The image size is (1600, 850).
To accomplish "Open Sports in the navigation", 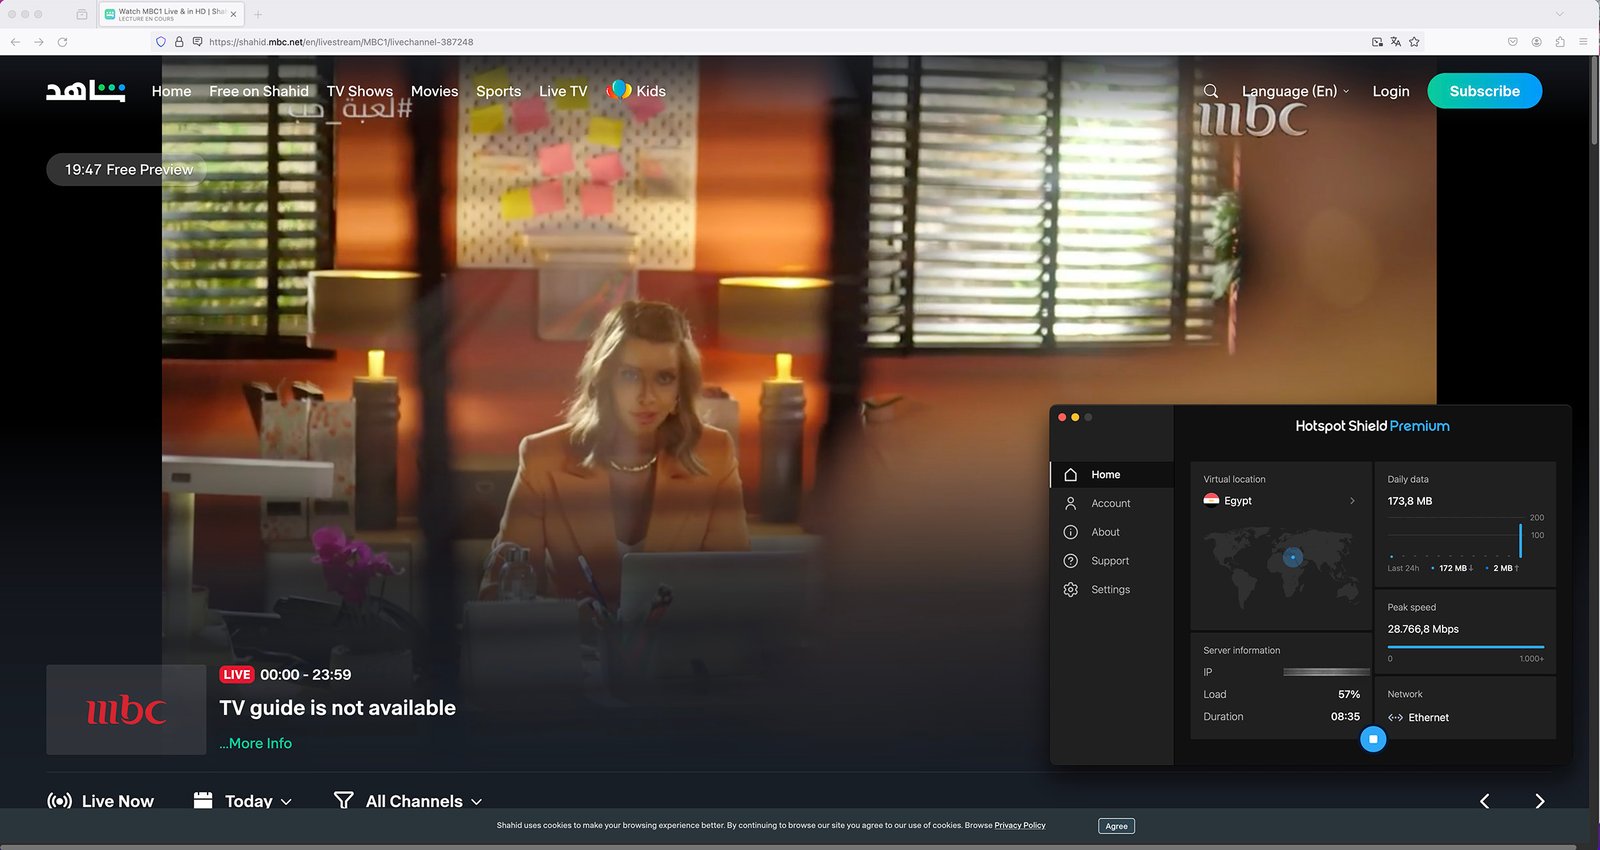I will click(x=498, y=91).
